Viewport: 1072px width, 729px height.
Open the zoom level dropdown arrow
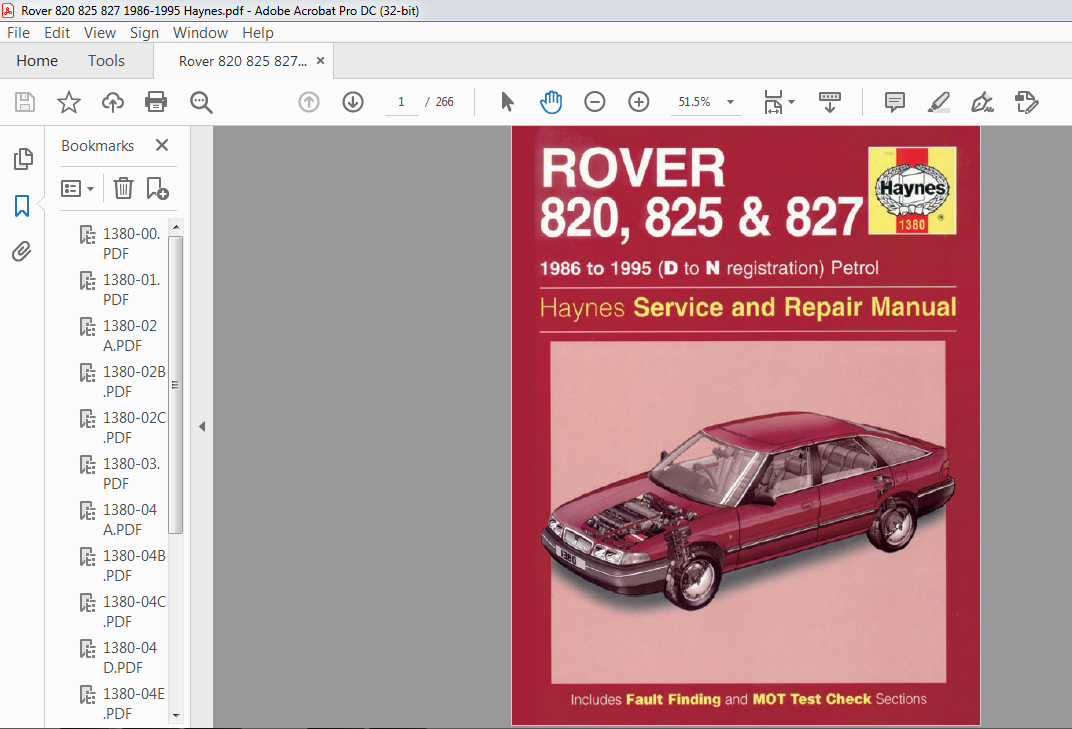tap(730, 103)
